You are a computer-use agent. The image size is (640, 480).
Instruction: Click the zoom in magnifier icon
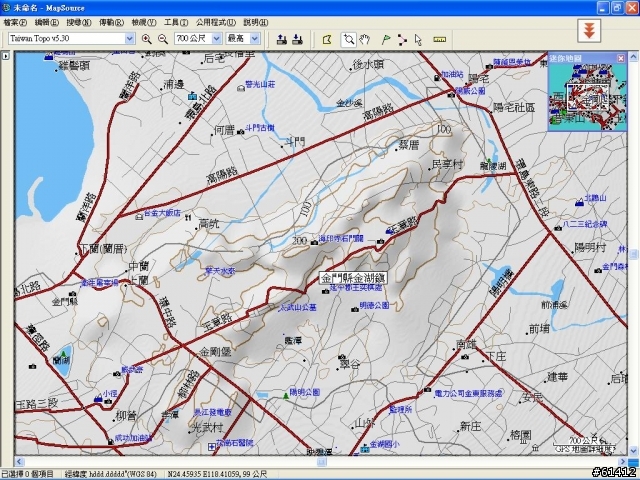pos(147,39)
